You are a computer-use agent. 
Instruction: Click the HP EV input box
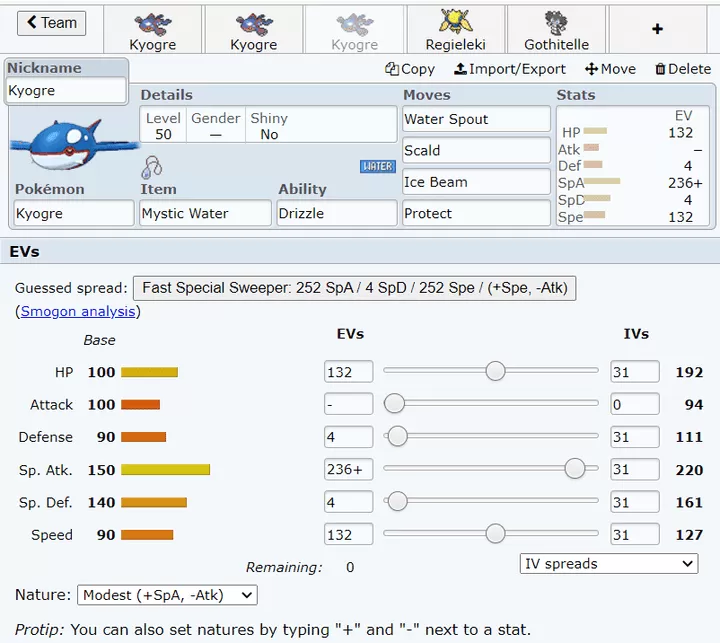tap(349, 372)
